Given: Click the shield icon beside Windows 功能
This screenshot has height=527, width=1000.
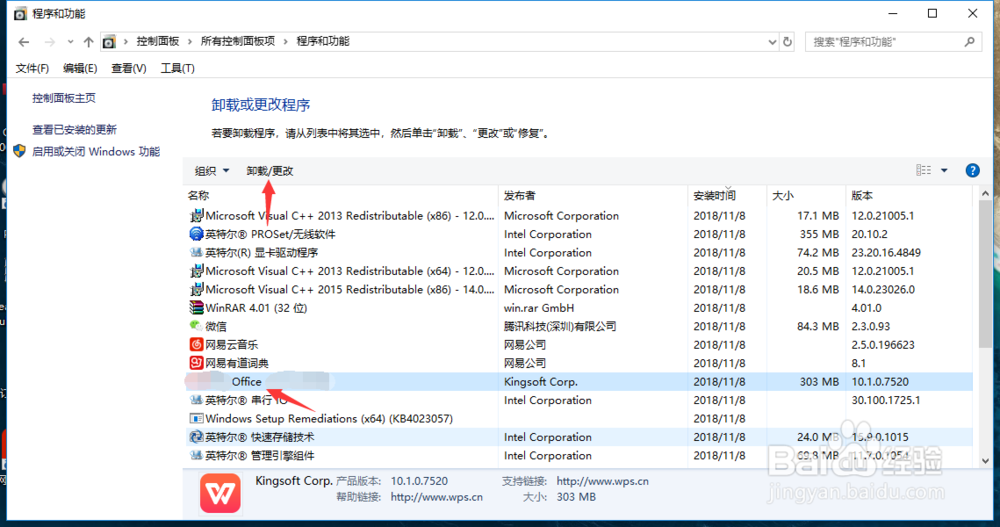Looking at the screenshot, I should (20, 151).
